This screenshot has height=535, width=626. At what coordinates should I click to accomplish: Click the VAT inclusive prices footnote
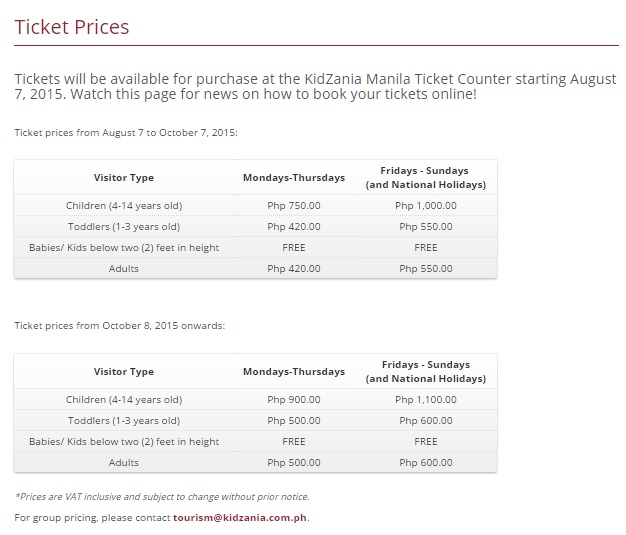162,497
